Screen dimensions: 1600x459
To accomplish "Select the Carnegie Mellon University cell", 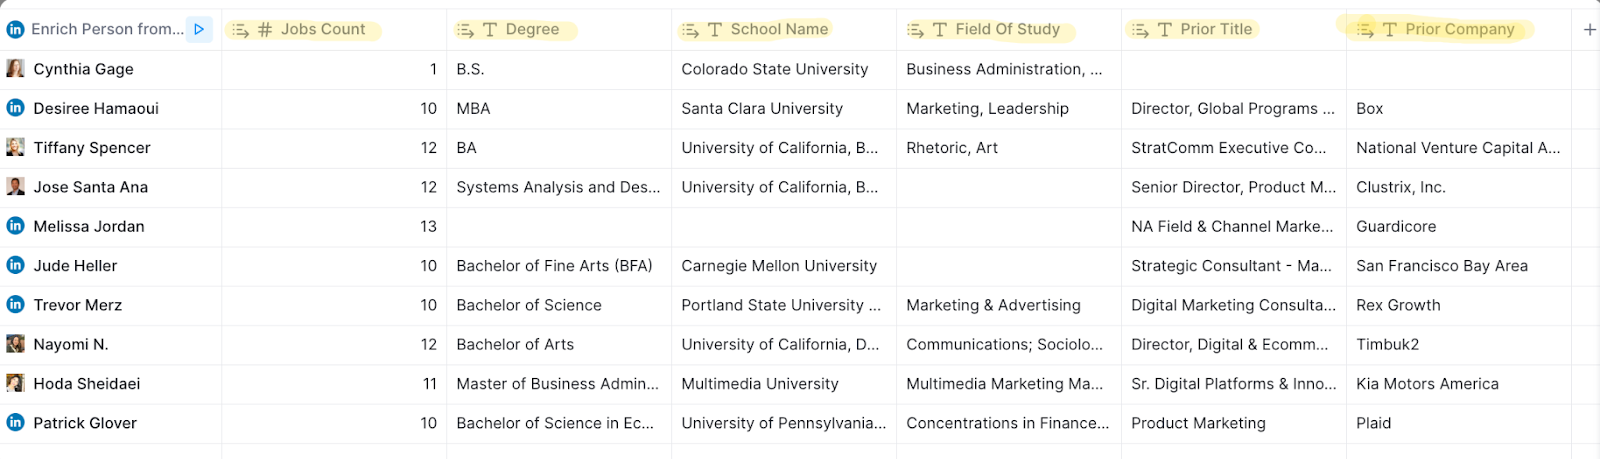I will 779,266.
